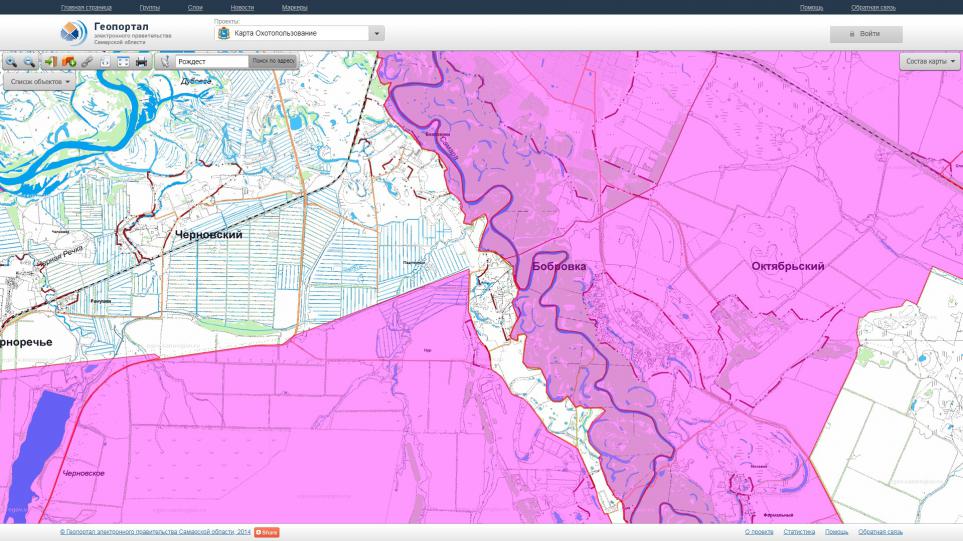Click the orange layer download icon
Image resolution: width=963 pixels, height=541 pixels.
(x=68, y=62)
